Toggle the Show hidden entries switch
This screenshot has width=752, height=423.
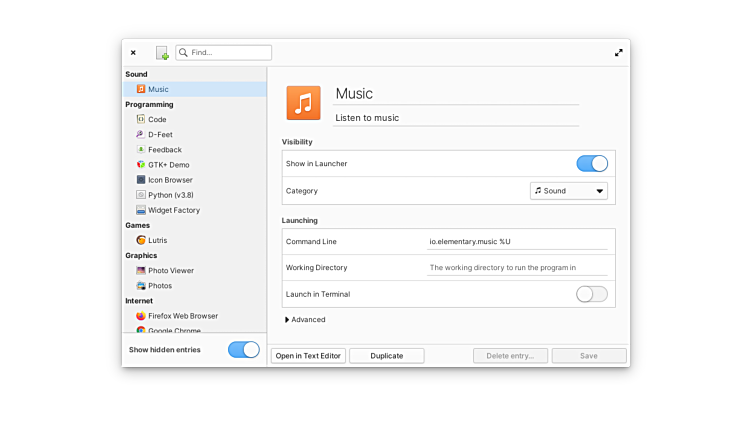[x=243, y=350]
